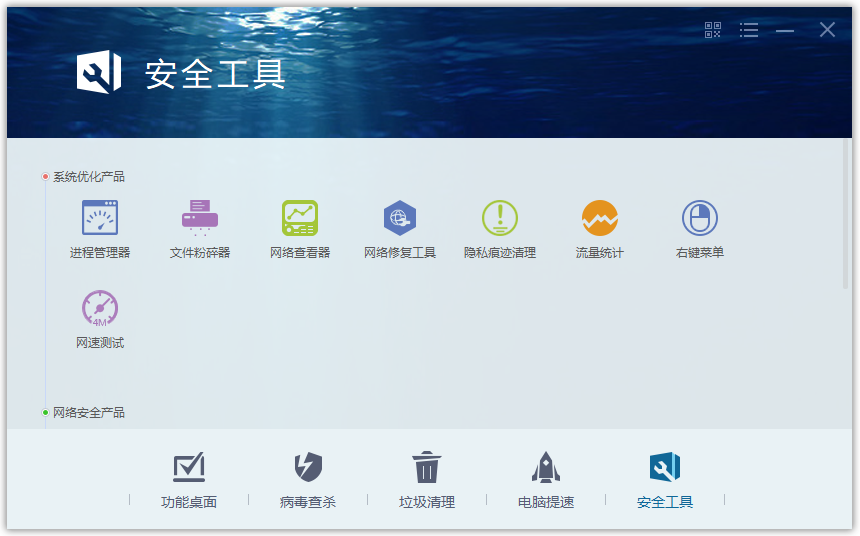
Task: Click the QR code icon in title bar
Action: (x=713, y=30)
